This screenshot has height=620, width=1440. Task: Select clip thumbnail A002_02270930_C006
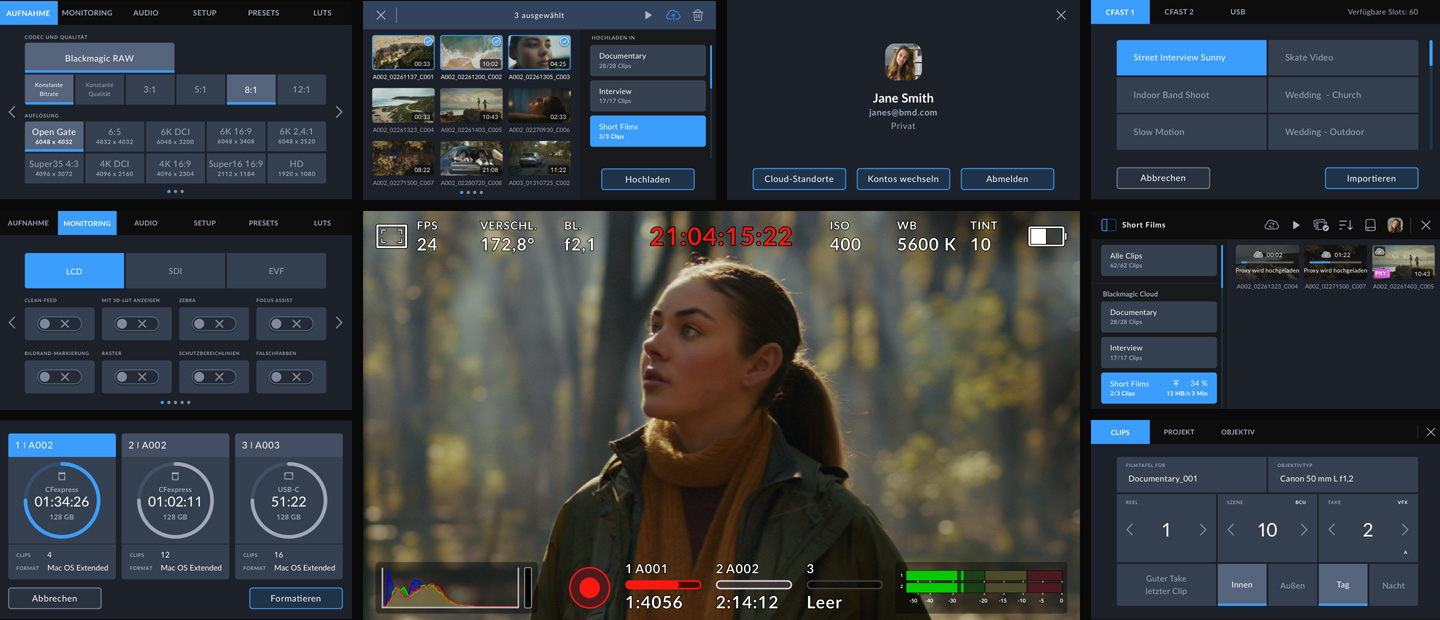click(x=539, y=105)
